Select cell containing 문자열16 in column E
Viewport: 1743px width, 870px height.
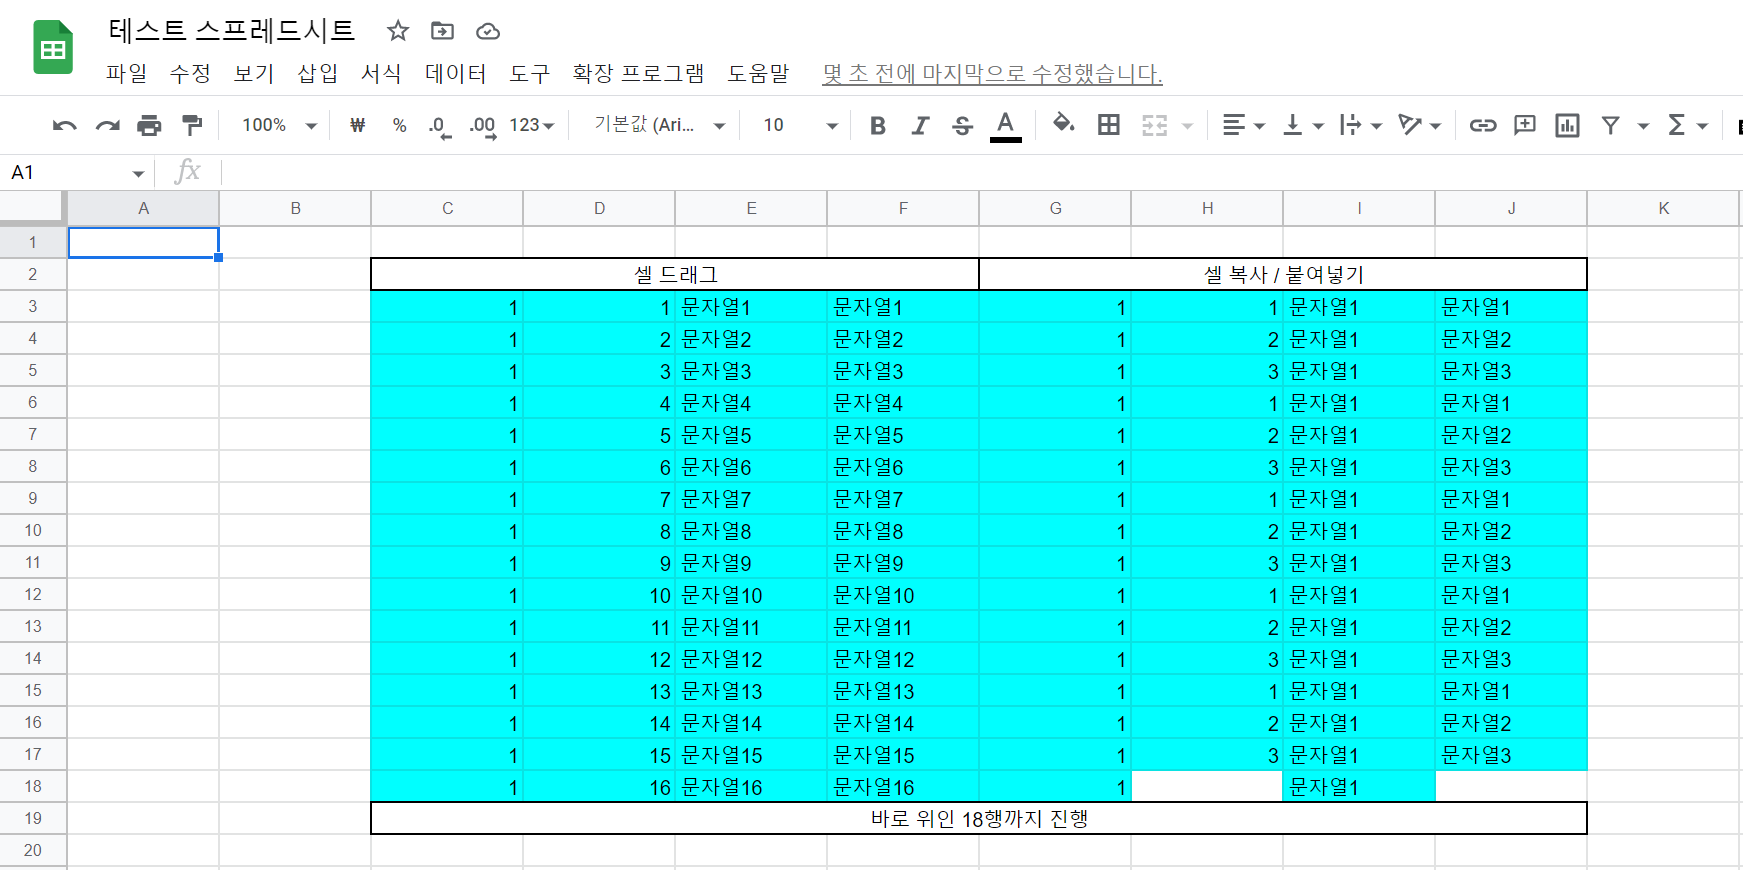coord(751,786)
